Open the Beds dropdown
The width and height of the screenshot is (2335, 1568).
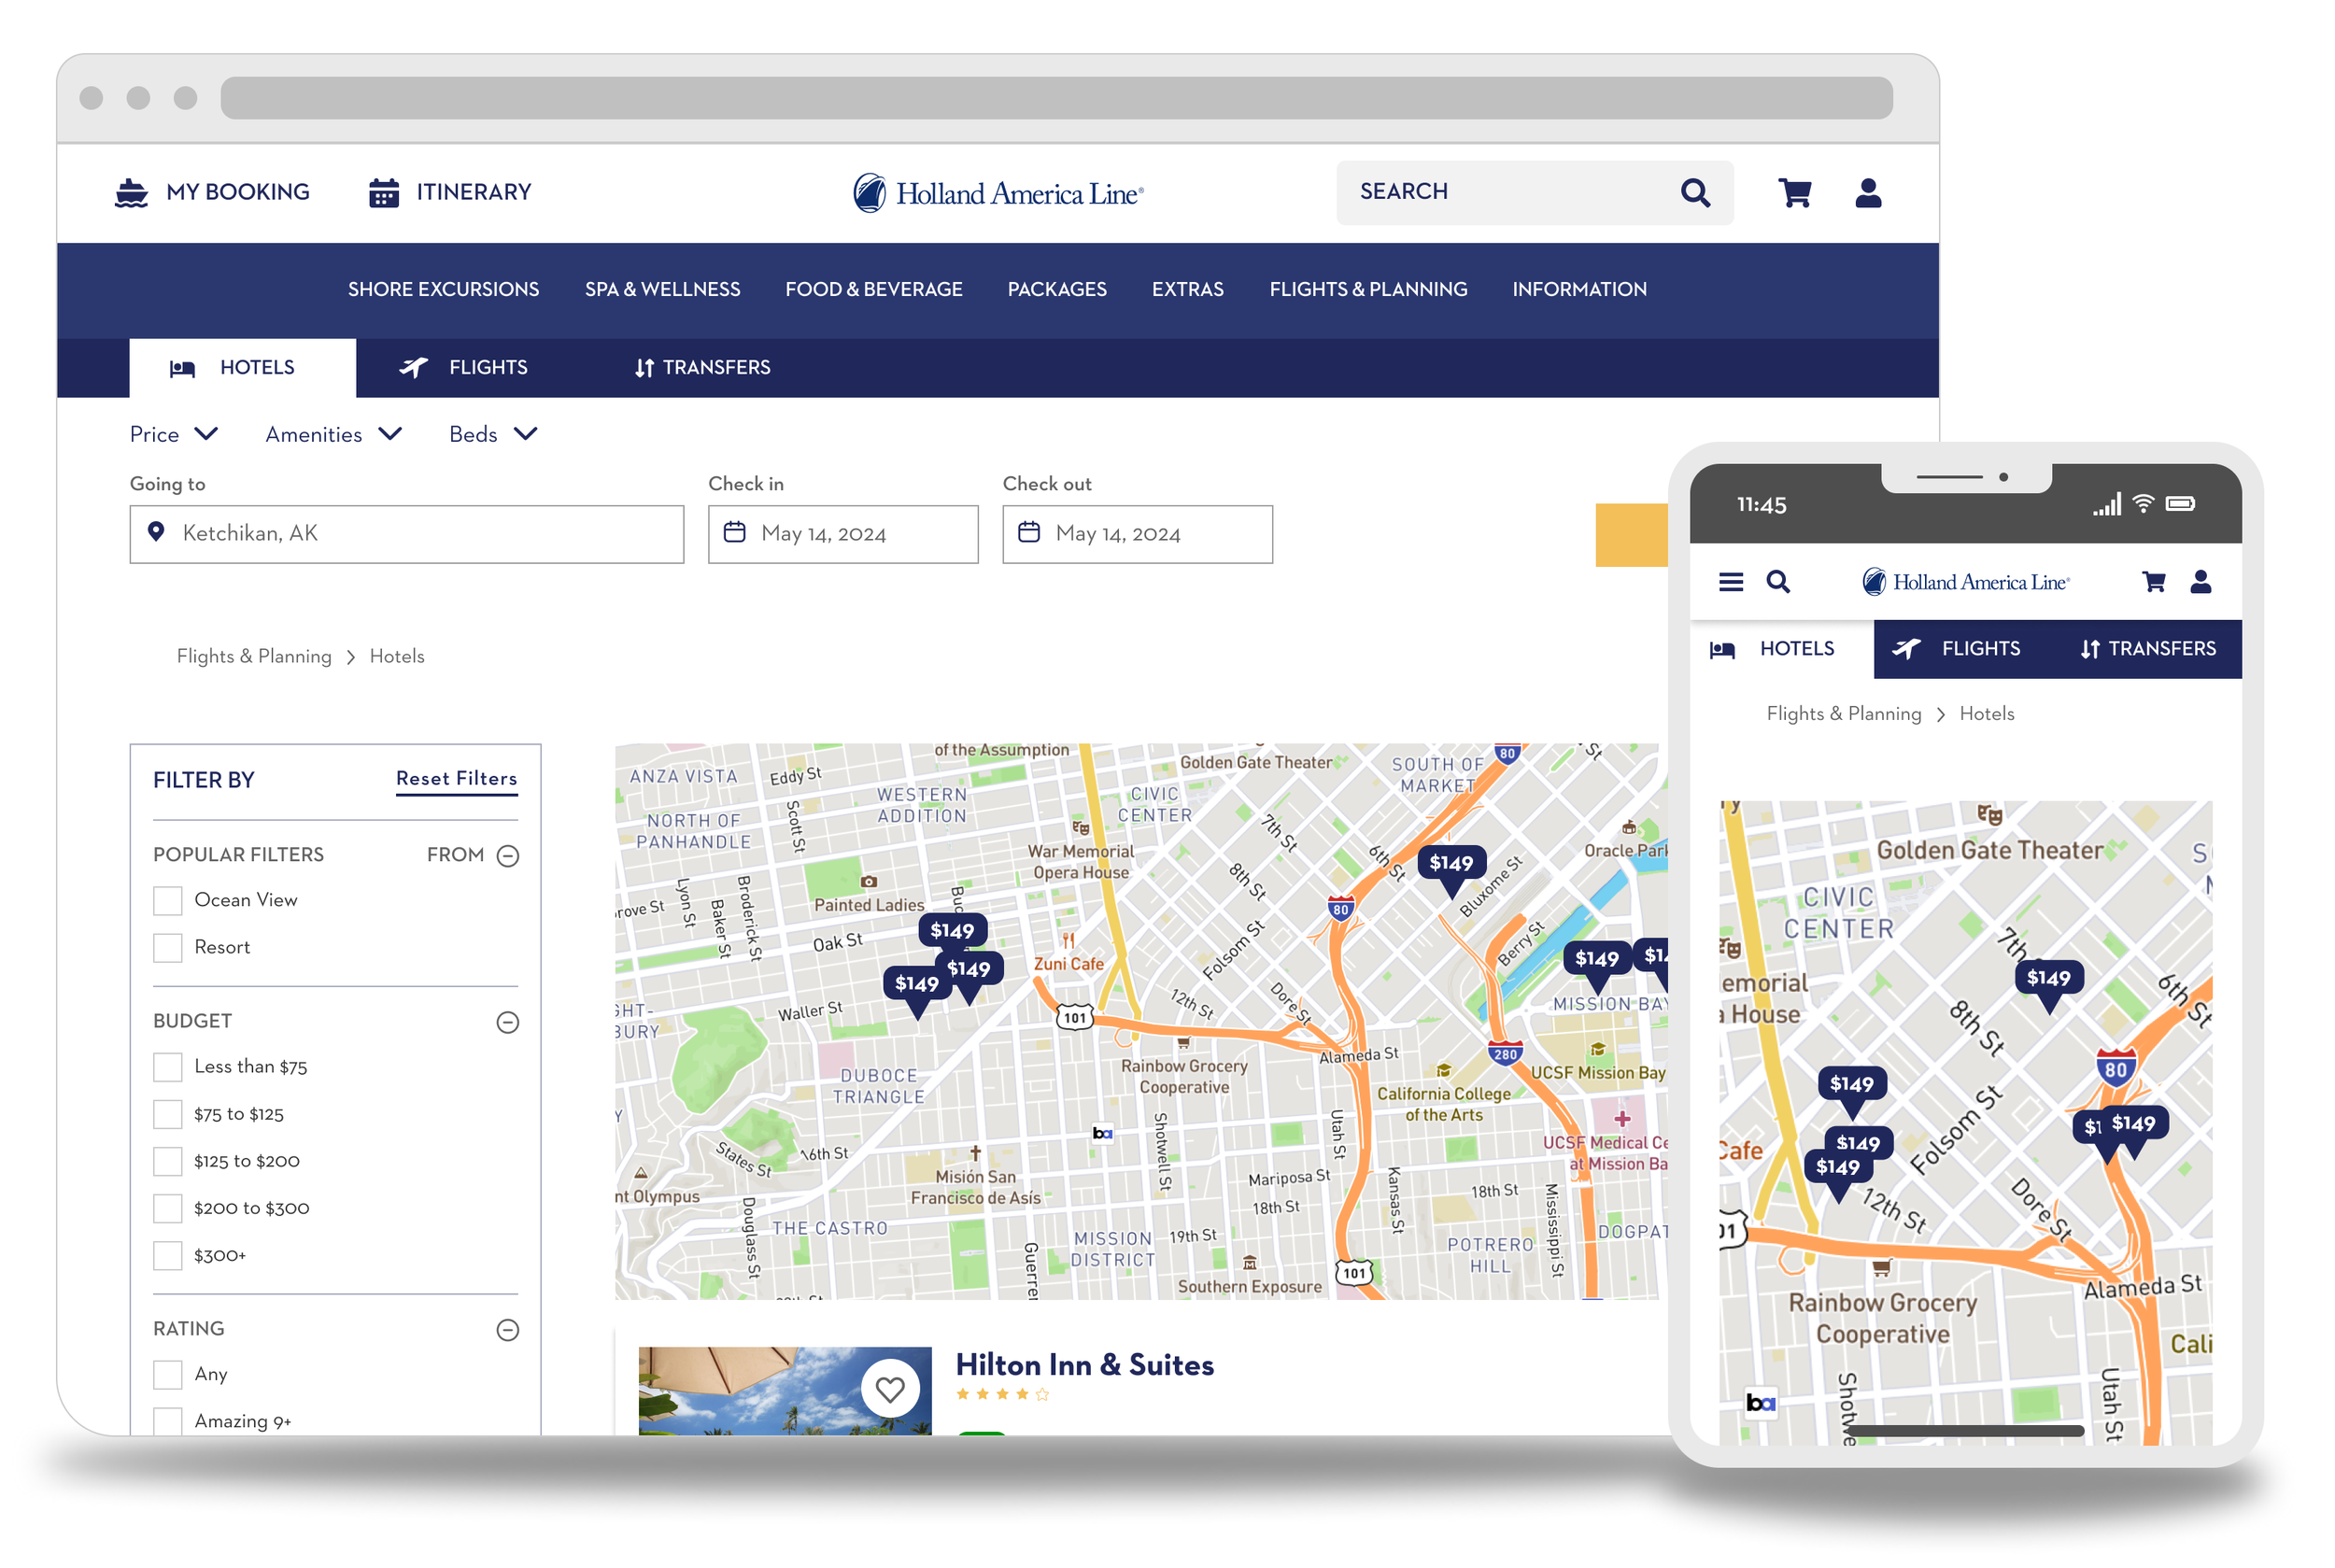pyautogui.click(x=493, y=434)
